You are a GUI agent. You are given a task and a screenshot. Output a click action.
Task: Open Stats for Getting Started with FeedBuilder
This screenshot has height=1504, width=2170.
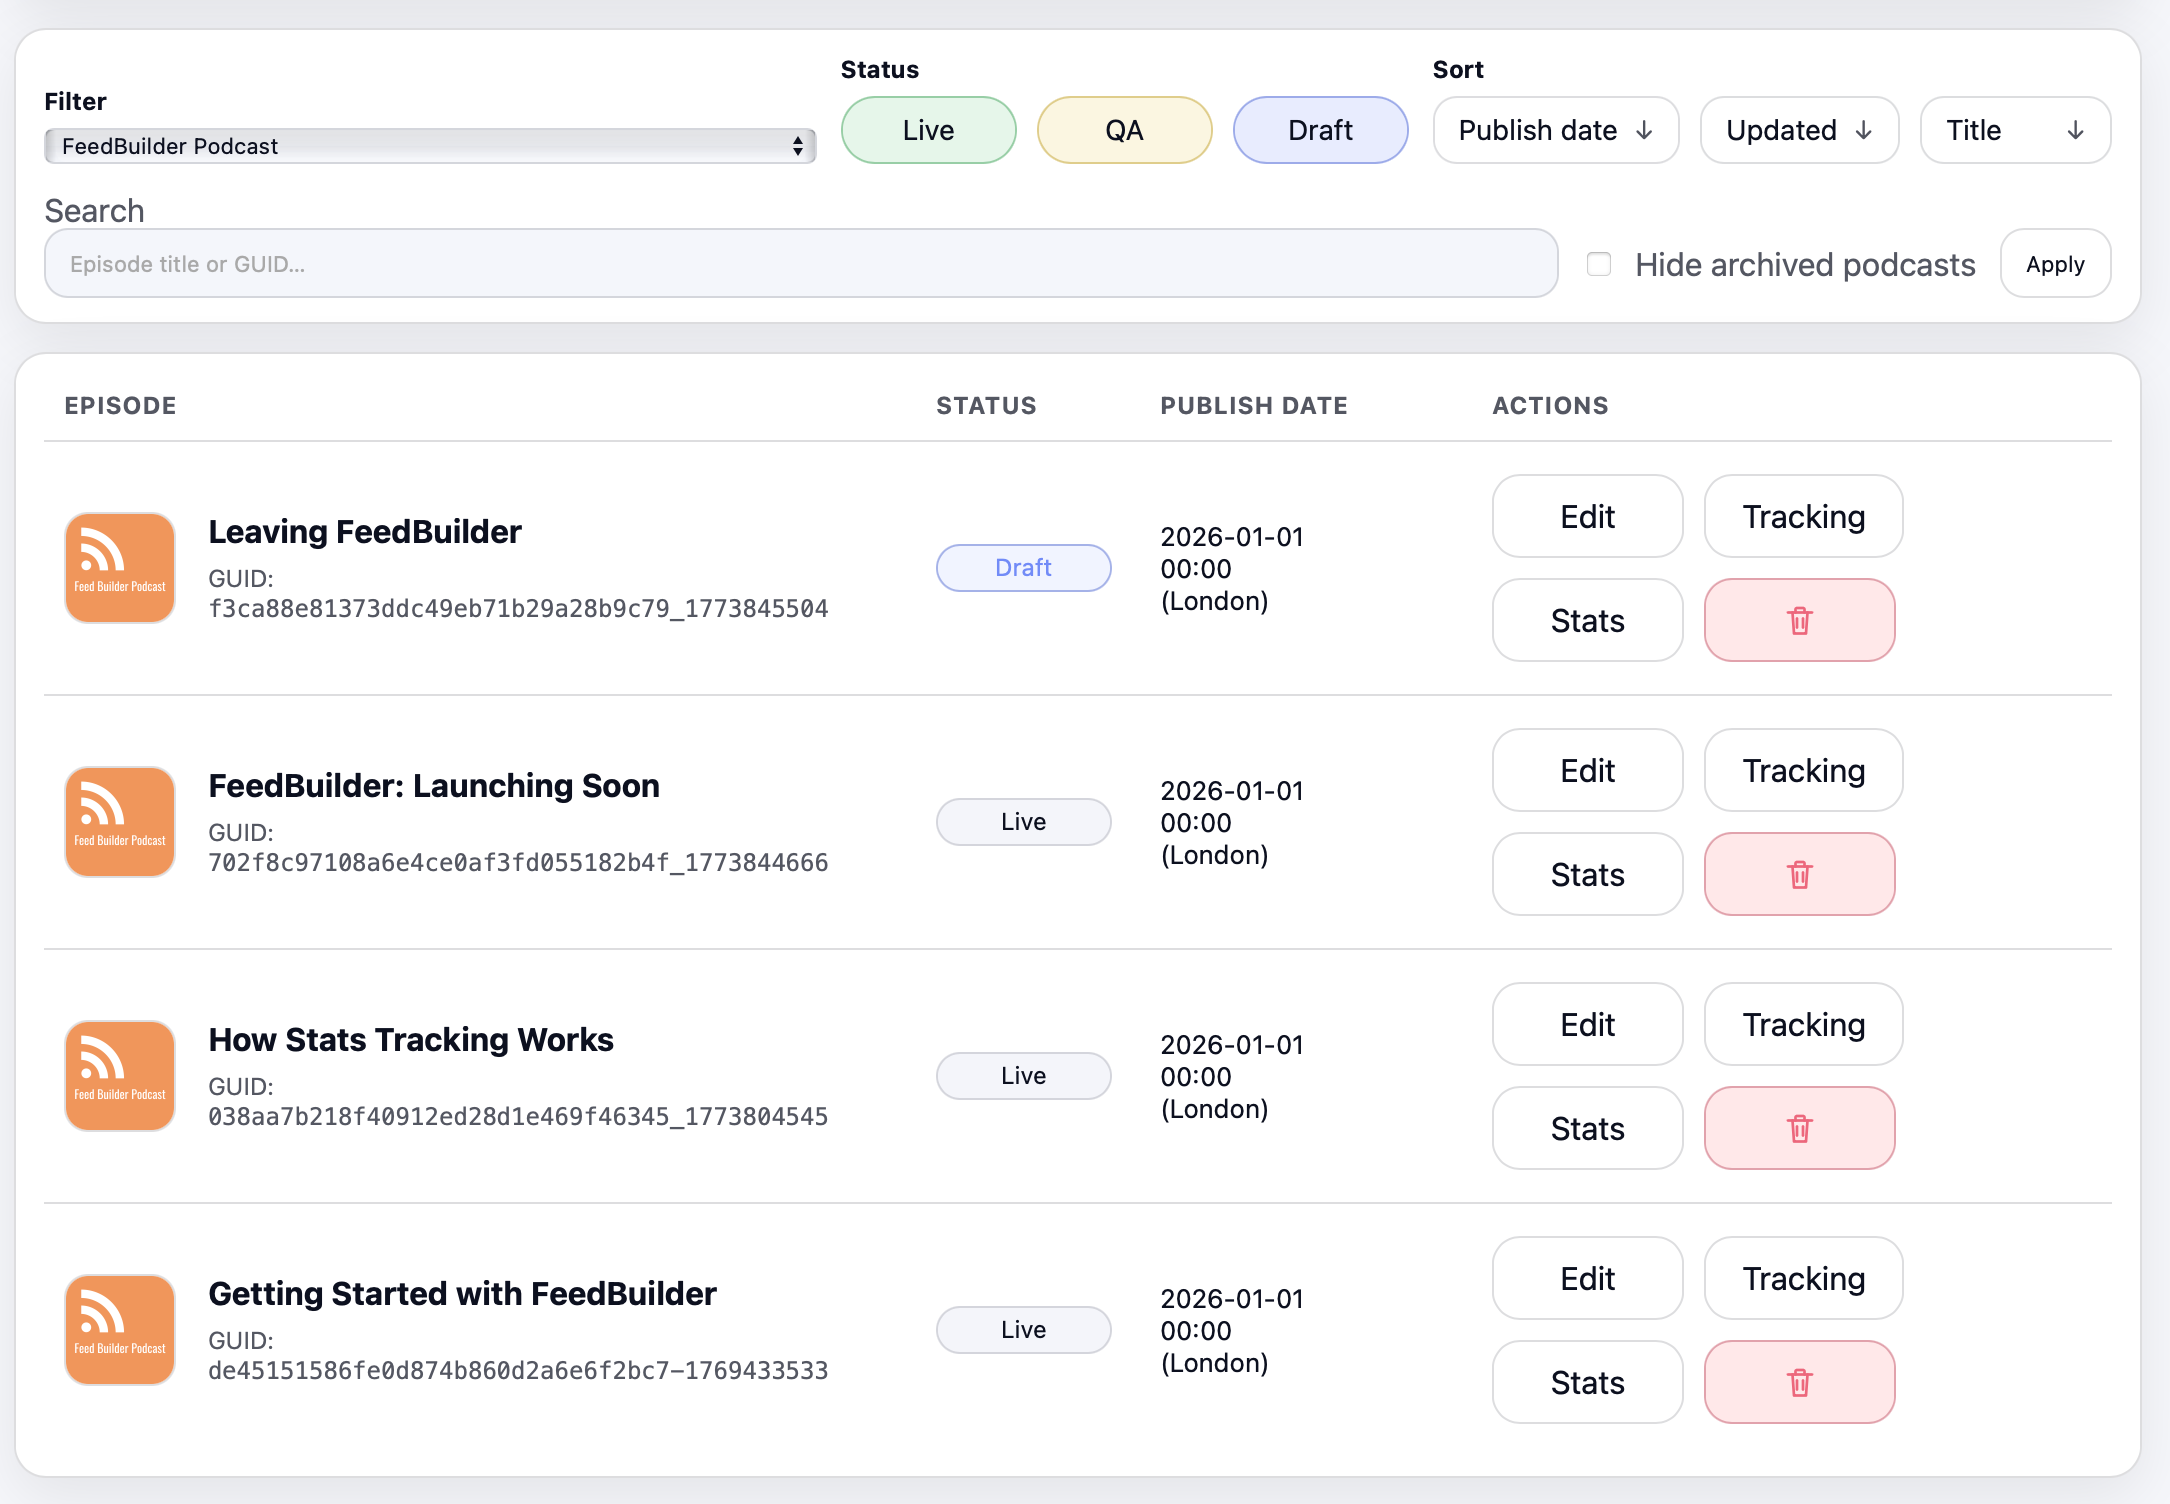[1587, 1382]
